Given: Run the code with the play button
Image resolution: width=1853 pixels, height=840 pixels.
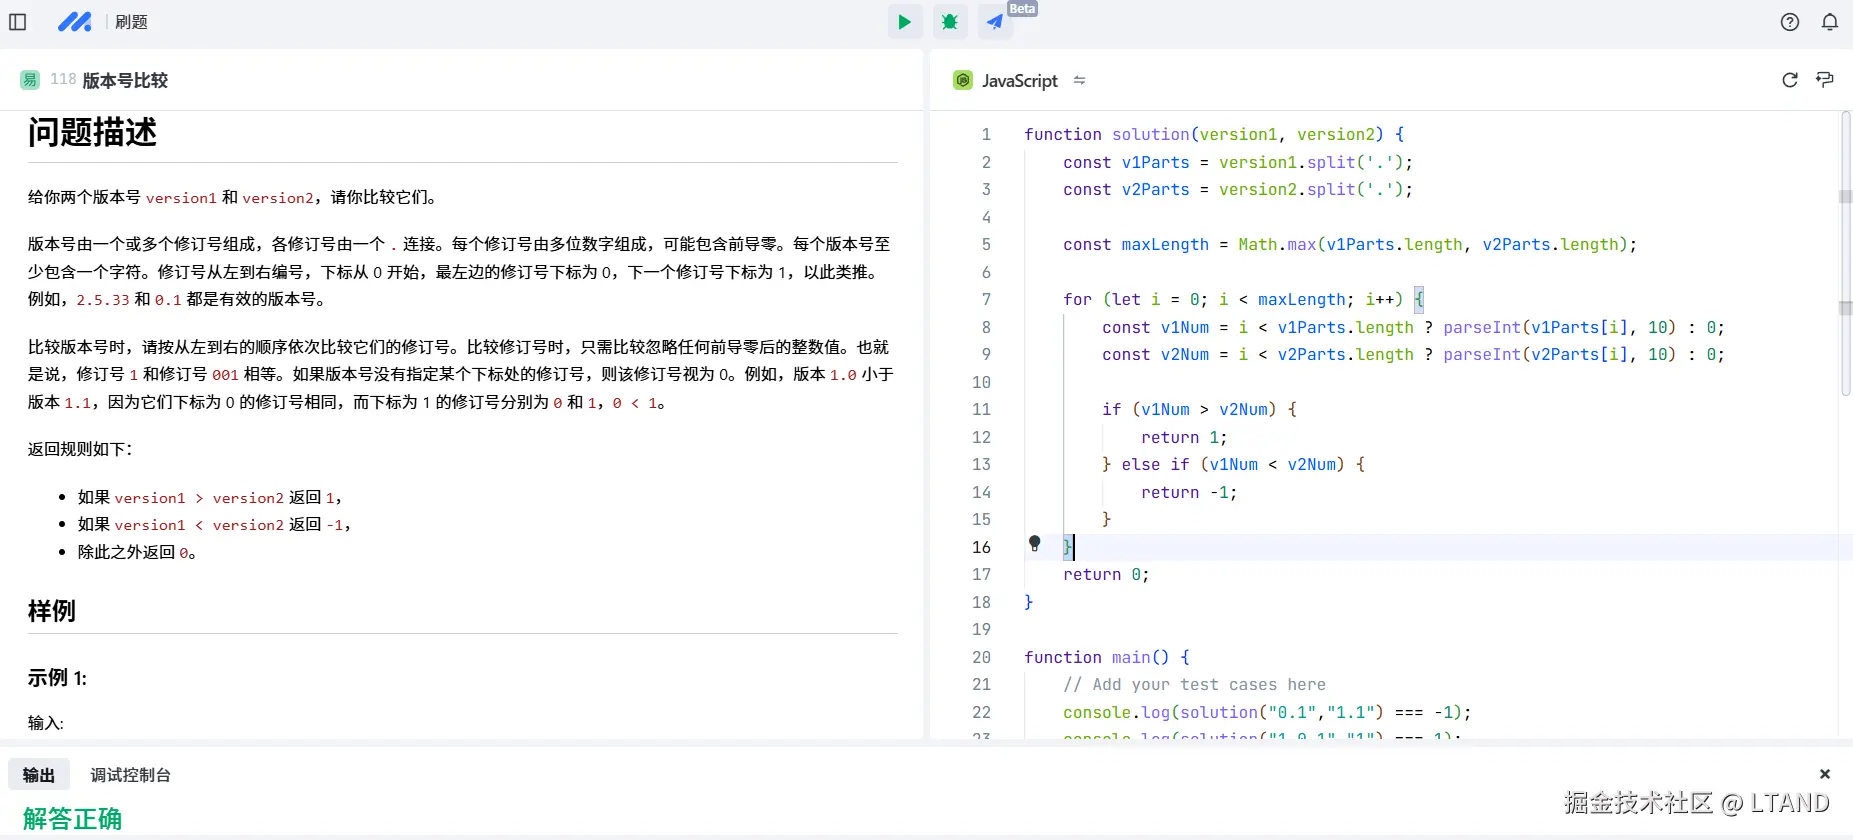Looking at the screenshot, I should click(904, 22).
